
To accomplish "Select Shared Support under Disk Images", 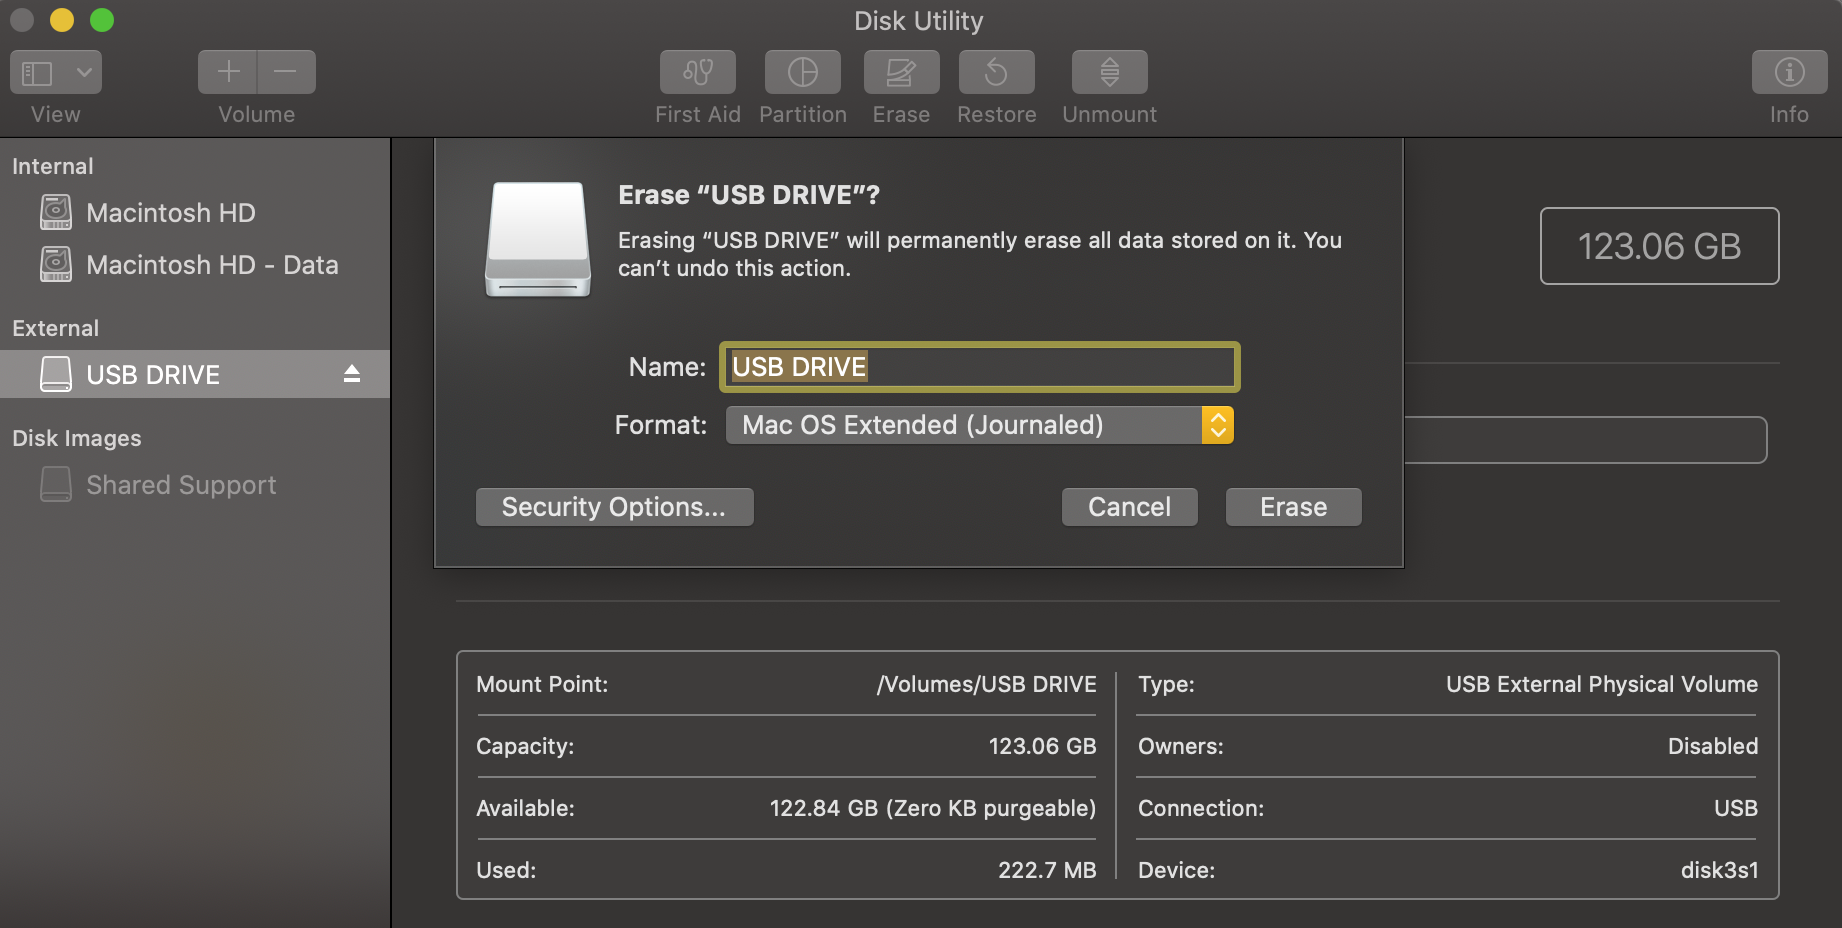I will coord(181,484).
